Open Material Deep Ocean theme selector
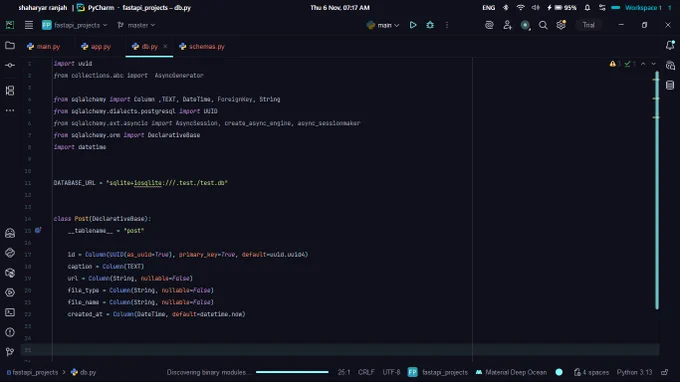Viewport: 680px width, 382px height. click(x=511, y=372)
